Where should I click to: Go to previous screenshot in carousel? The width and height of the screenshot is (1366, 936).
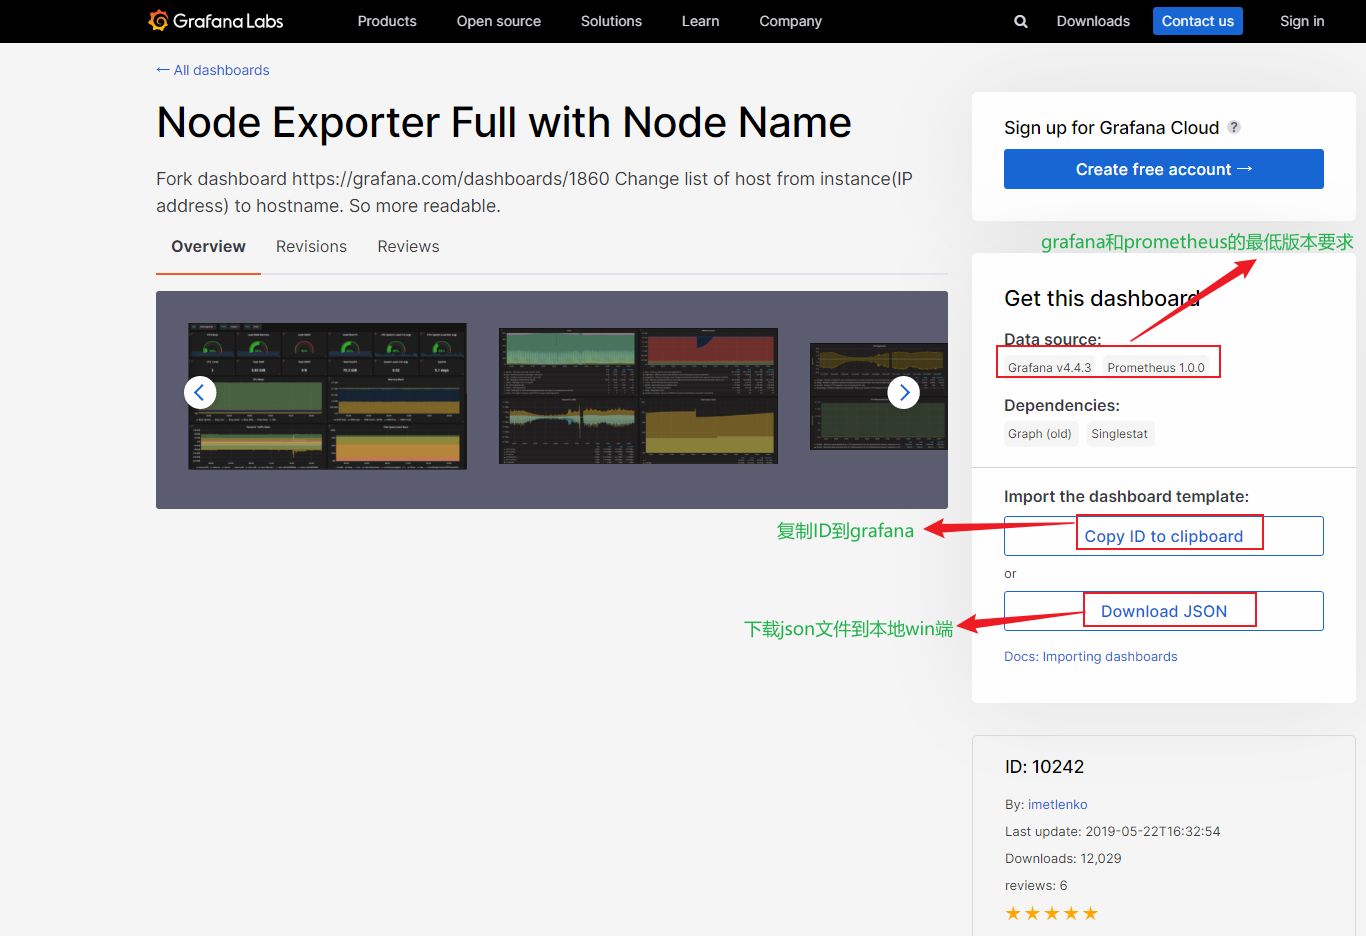pos(200,392)
